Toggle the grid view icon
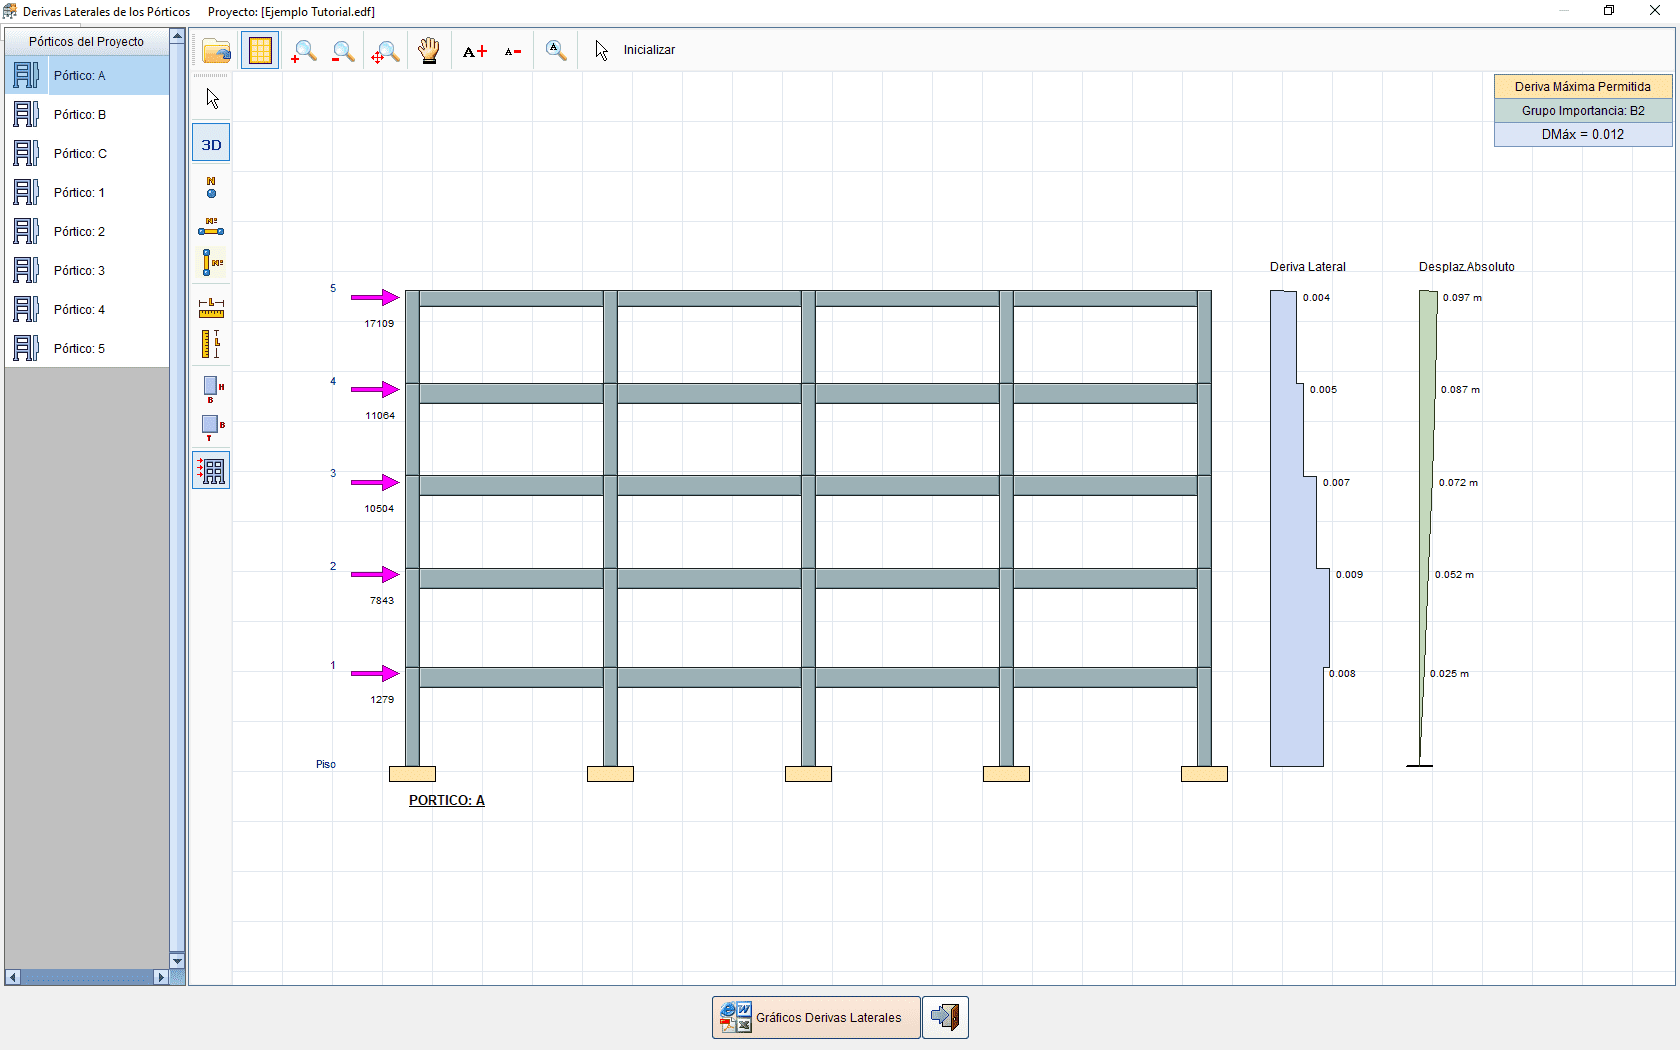The image size is (1680, 1050). (259, 50)
